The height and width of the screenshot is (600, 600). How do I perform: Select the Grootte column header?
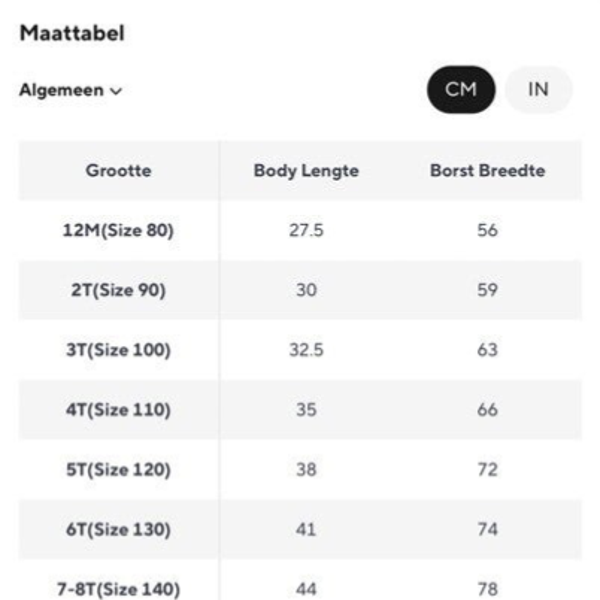pyautogui.click(x=118, y=171)
